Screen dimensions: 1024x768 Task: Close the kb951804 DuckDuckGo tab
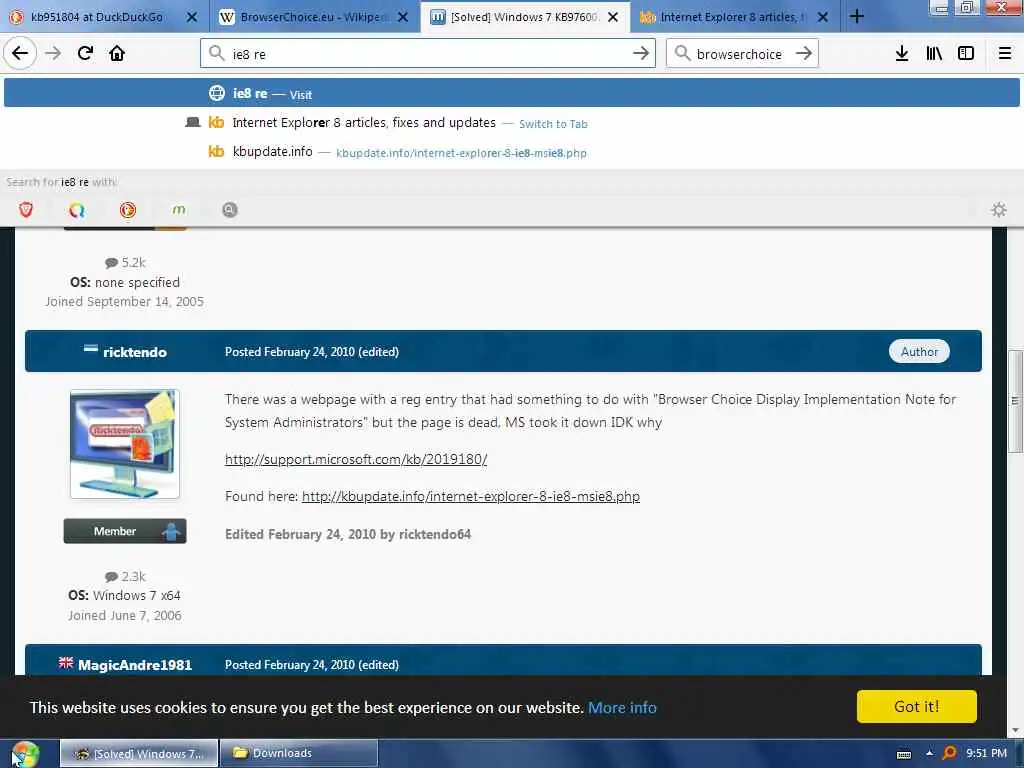[192, 17]
